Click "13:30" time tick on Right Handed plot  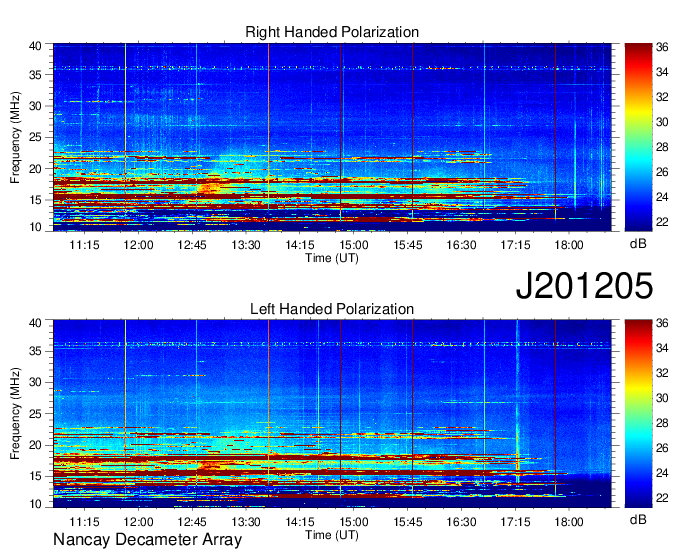point(246,245)
